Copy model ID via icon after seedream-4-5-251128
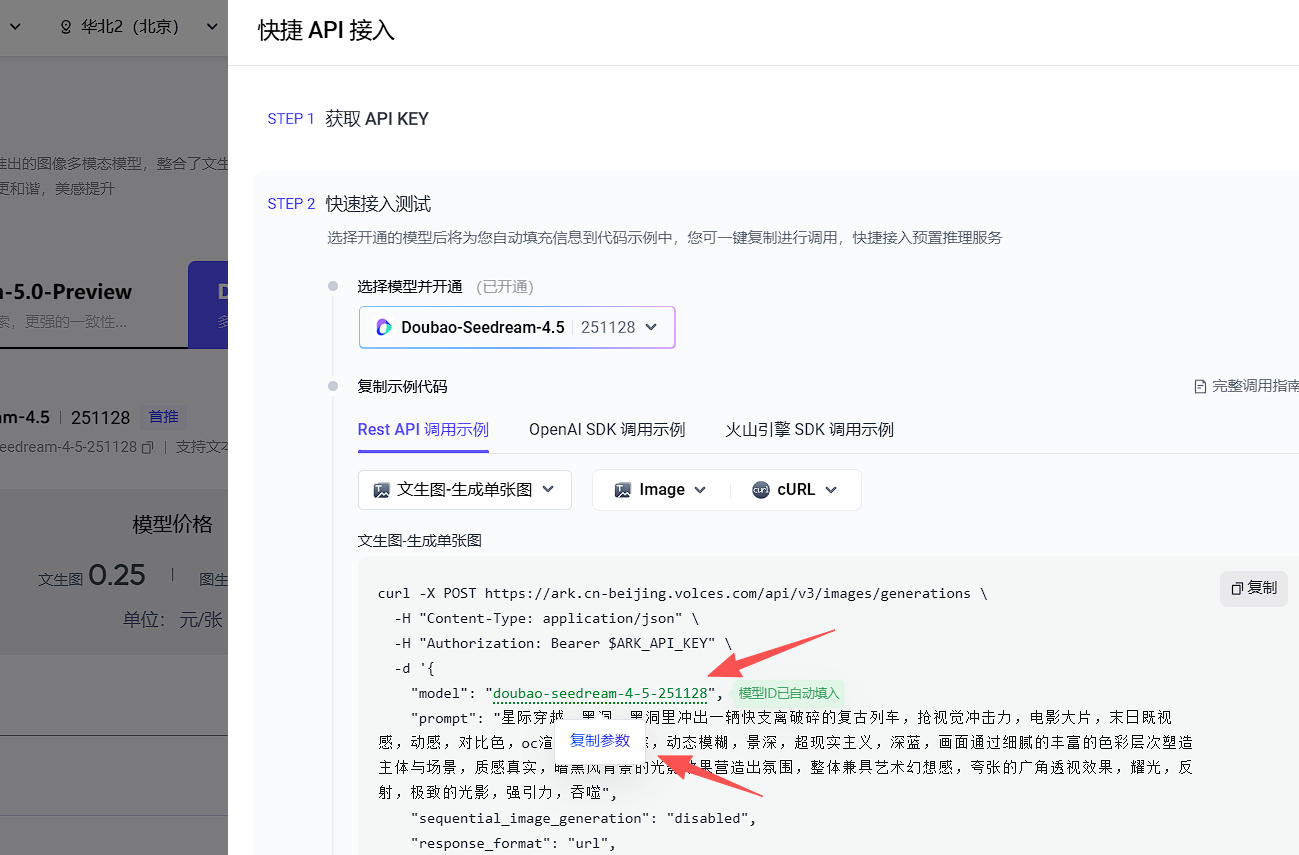This screenshot has height=855, width=1299. (x=148, y=447)
